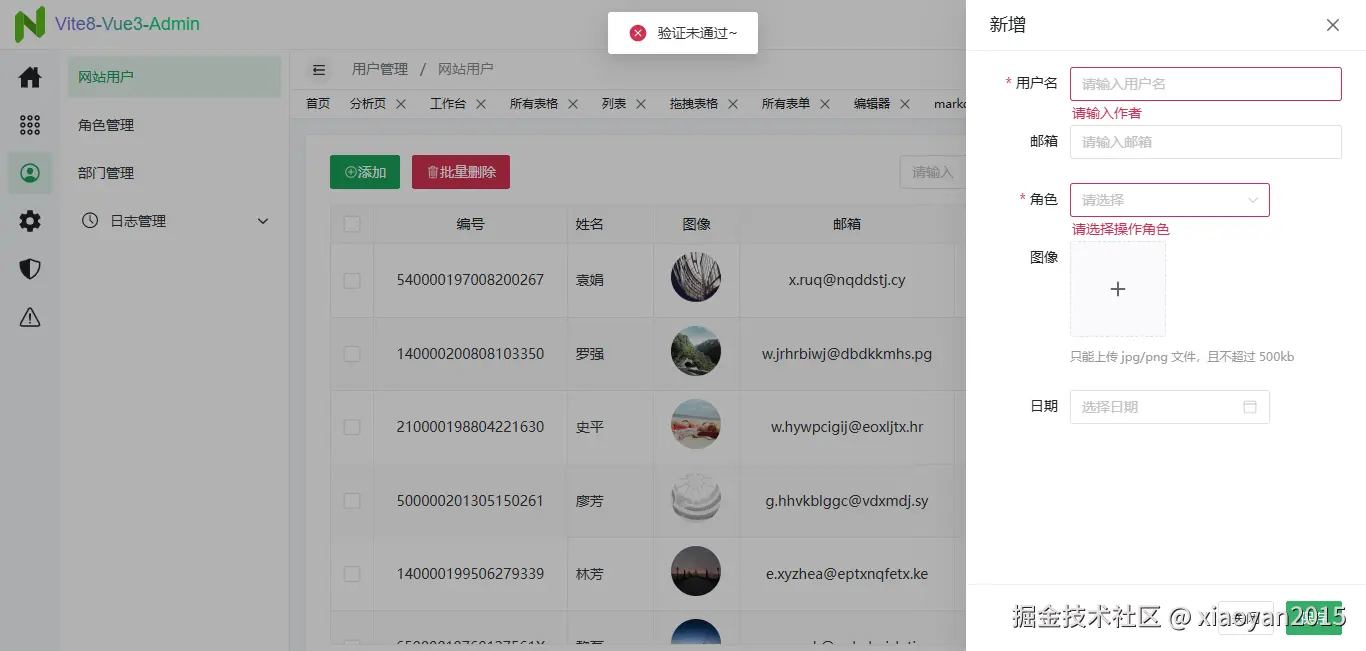Viewport: 1366px width, 651px height.
Task: Check the row checkbox for 廖芳
Action: point(352,501)
